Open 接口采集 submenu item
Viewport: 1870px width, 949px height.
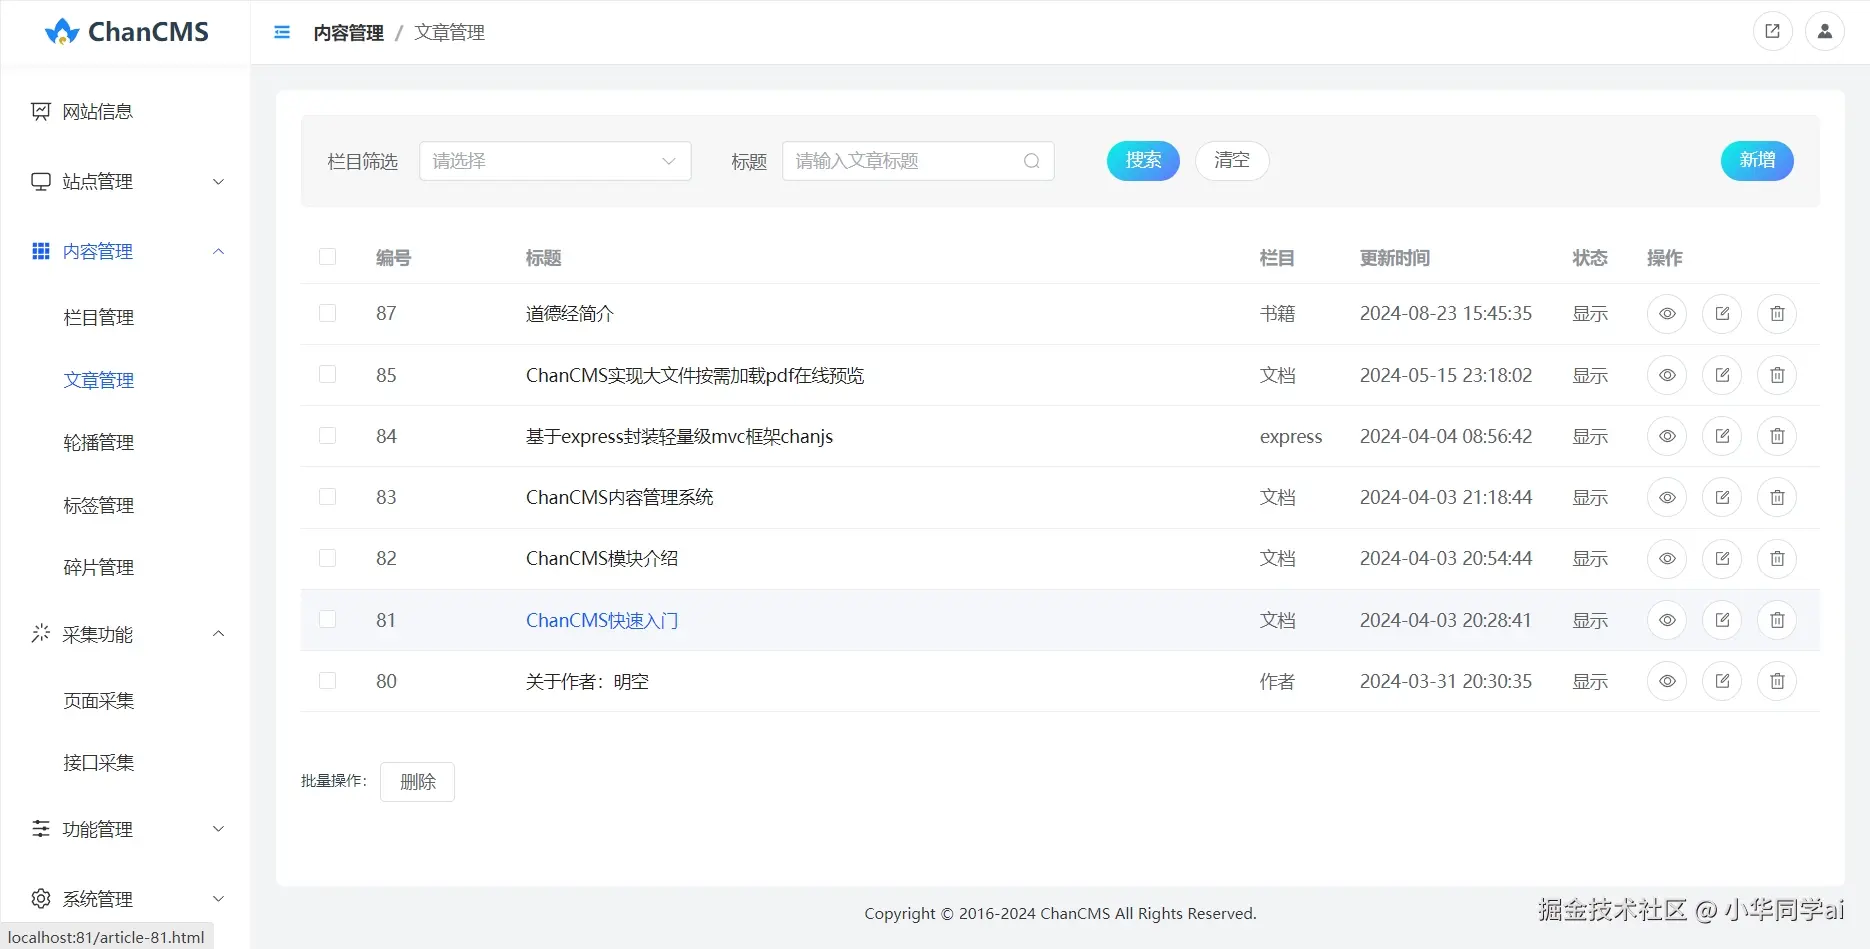99,763
